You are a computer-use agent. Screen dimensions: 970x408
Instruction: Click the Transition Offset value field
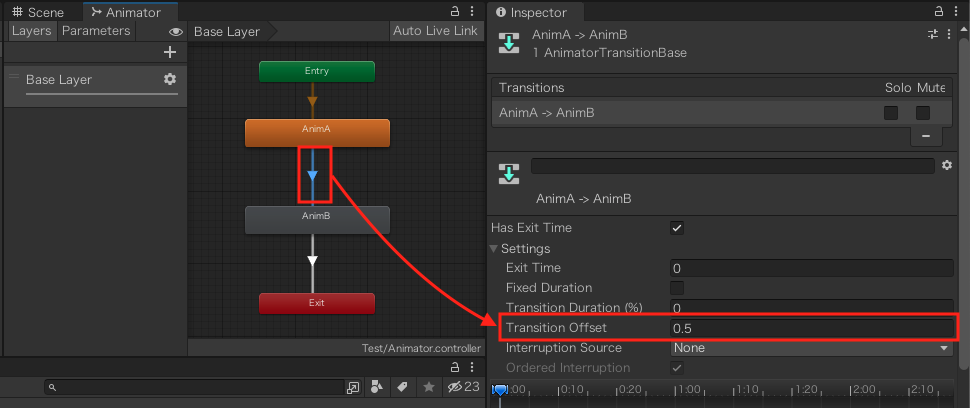click(812, 328)
